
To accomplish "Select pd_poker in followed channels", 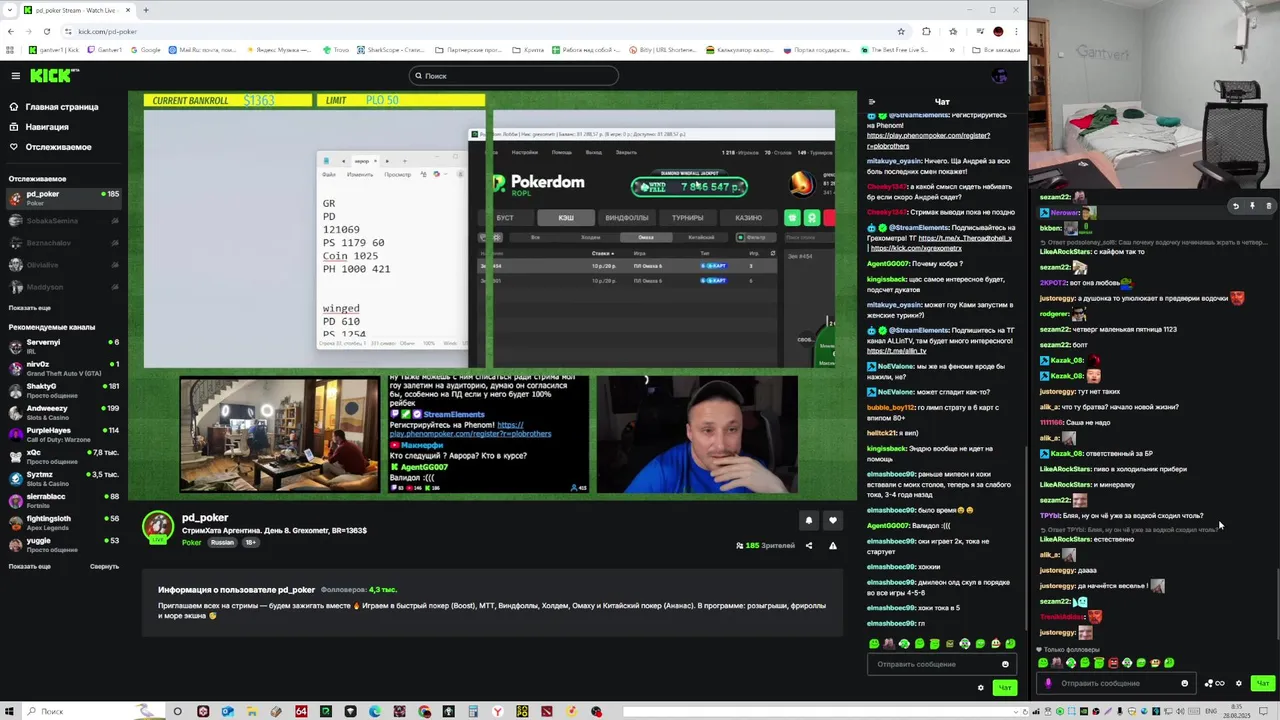I will click(x=64, y=198).
